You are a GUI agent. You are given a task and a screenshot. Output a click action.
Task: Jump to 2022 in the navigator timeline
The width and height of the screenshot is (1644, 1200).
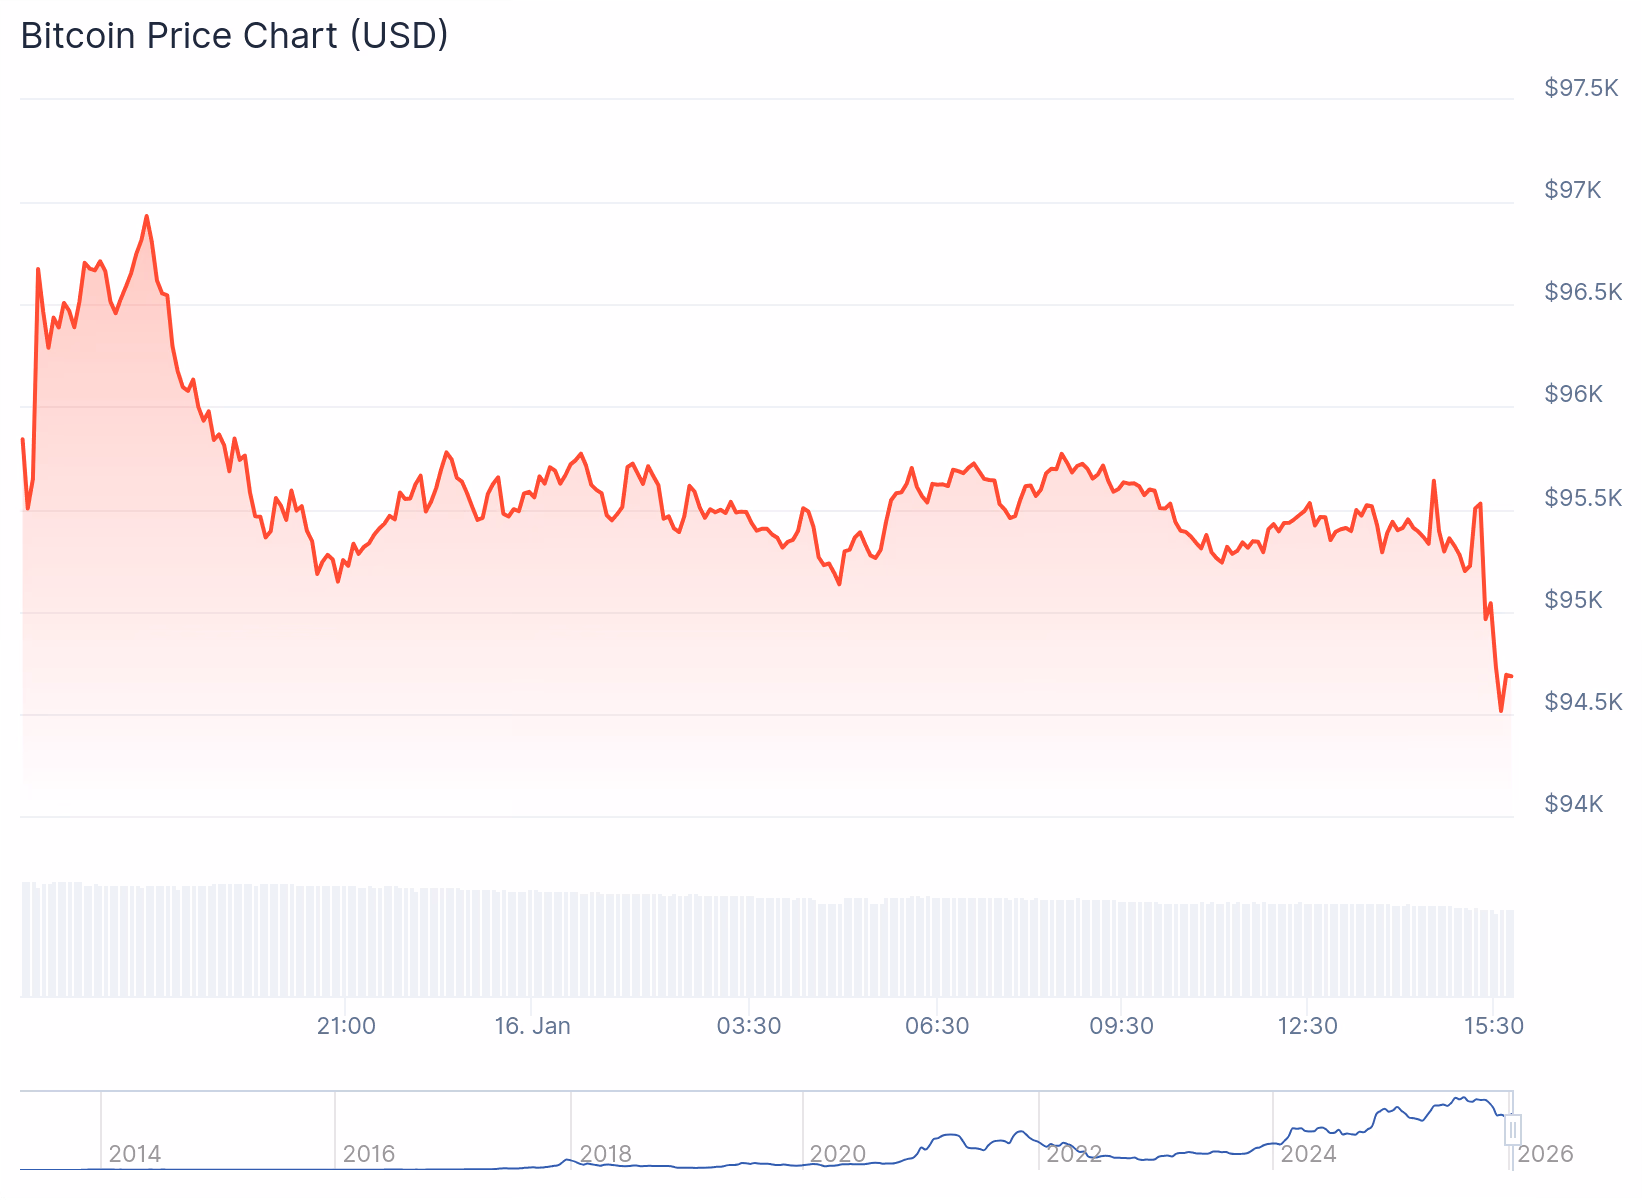coord(1074,1154)
